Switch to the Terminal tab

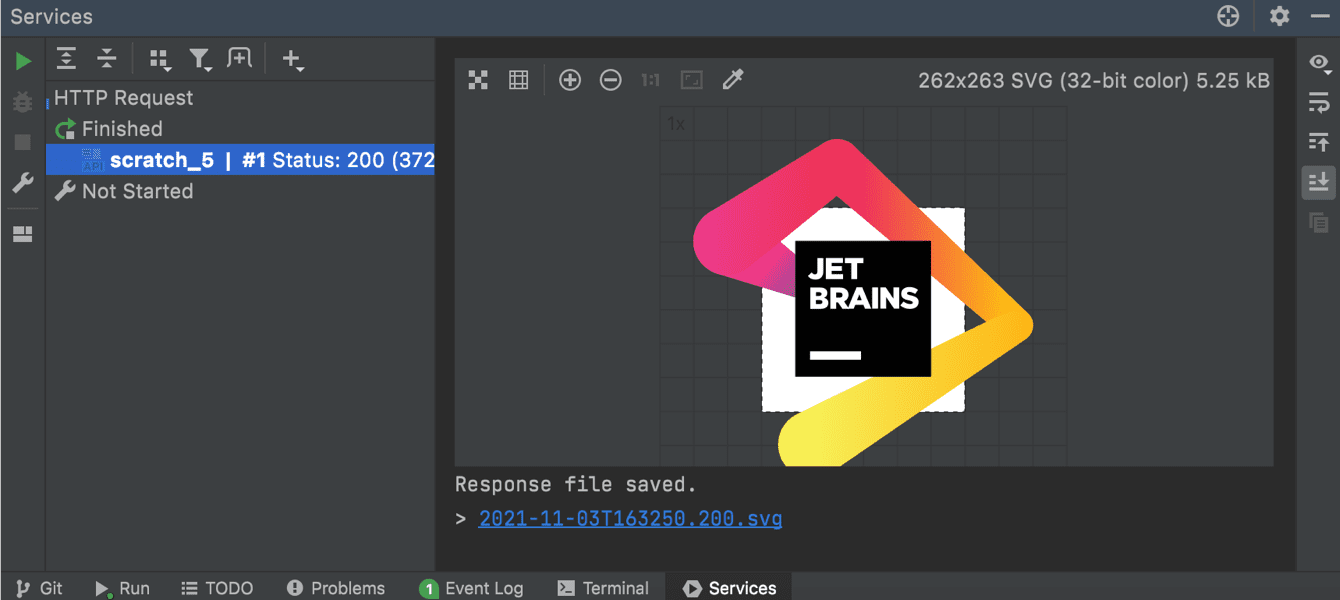pyautogui.click(x=604, y=588)
